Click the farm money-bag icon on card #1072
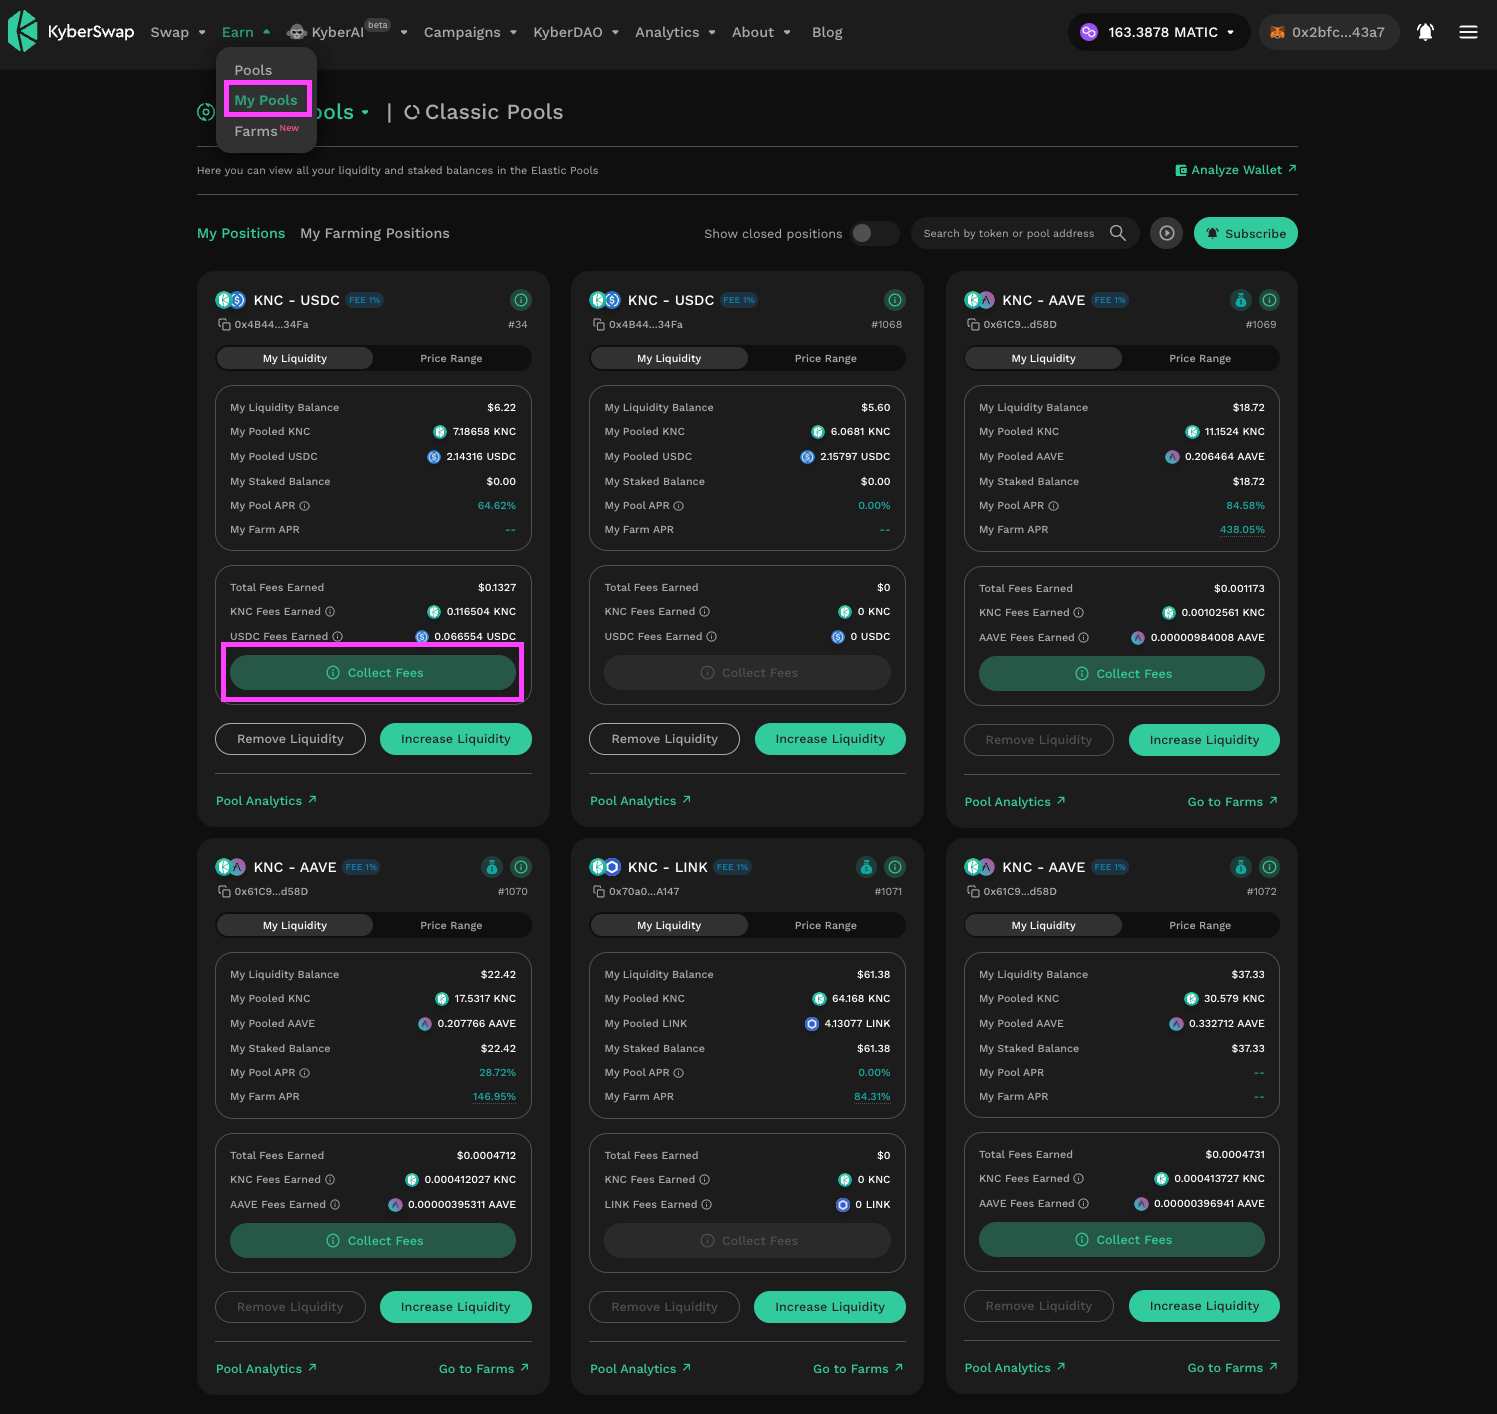This screenshot has width=1497, height=1414. (1240, 867)
